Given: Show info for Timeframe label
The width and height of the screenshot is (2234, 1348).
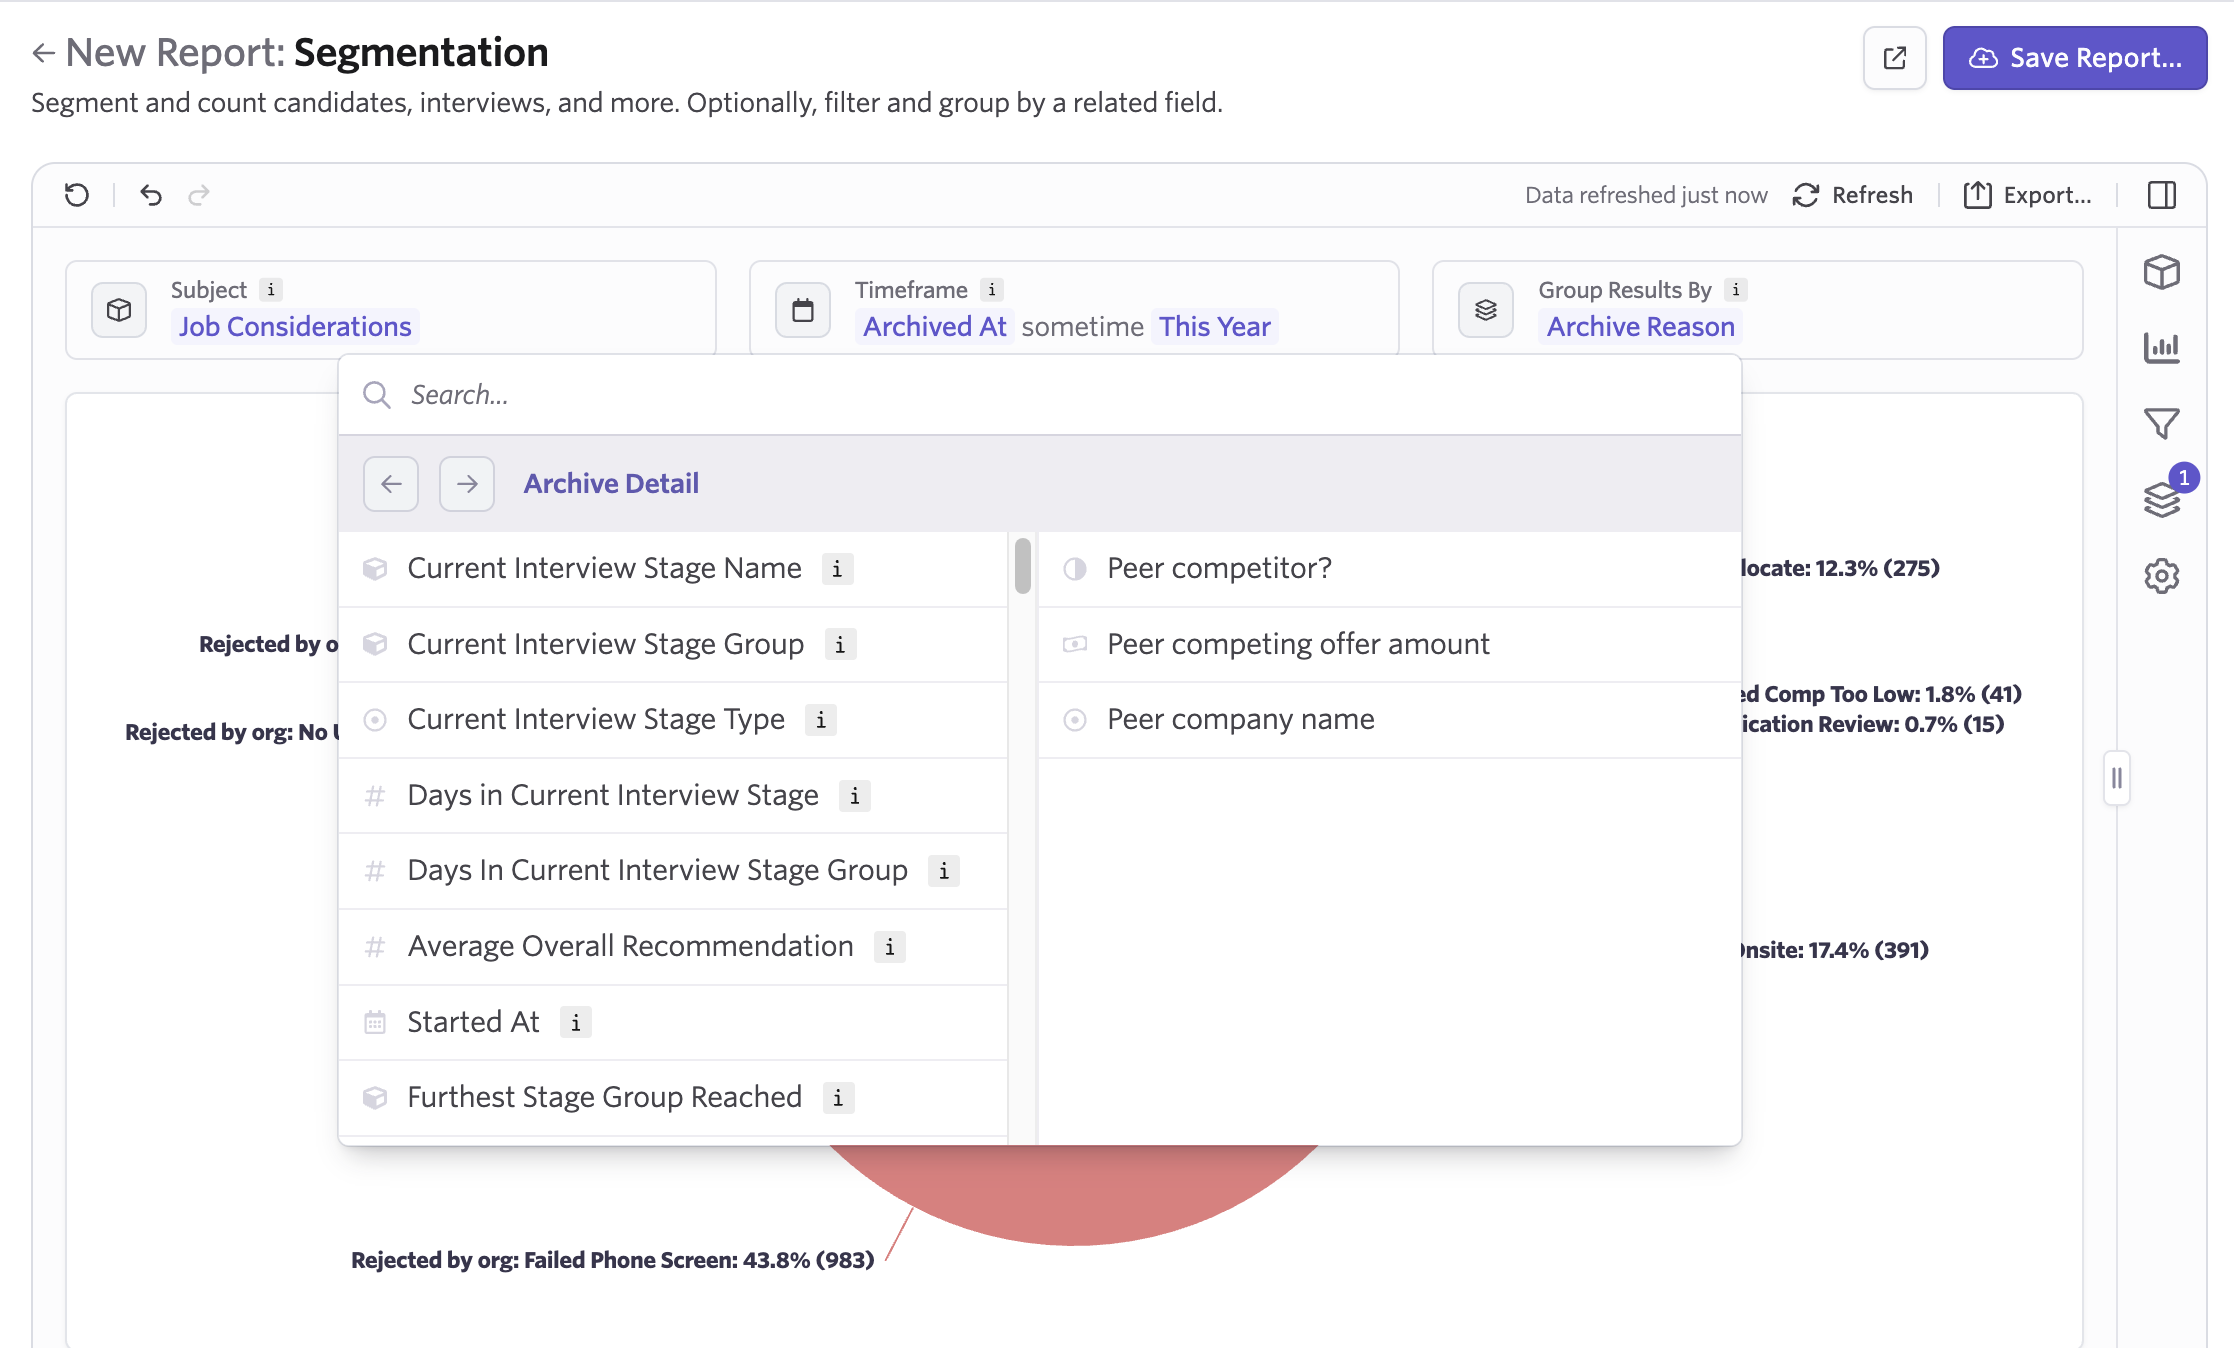Looking at the screenshot, I should pos(991,290).
